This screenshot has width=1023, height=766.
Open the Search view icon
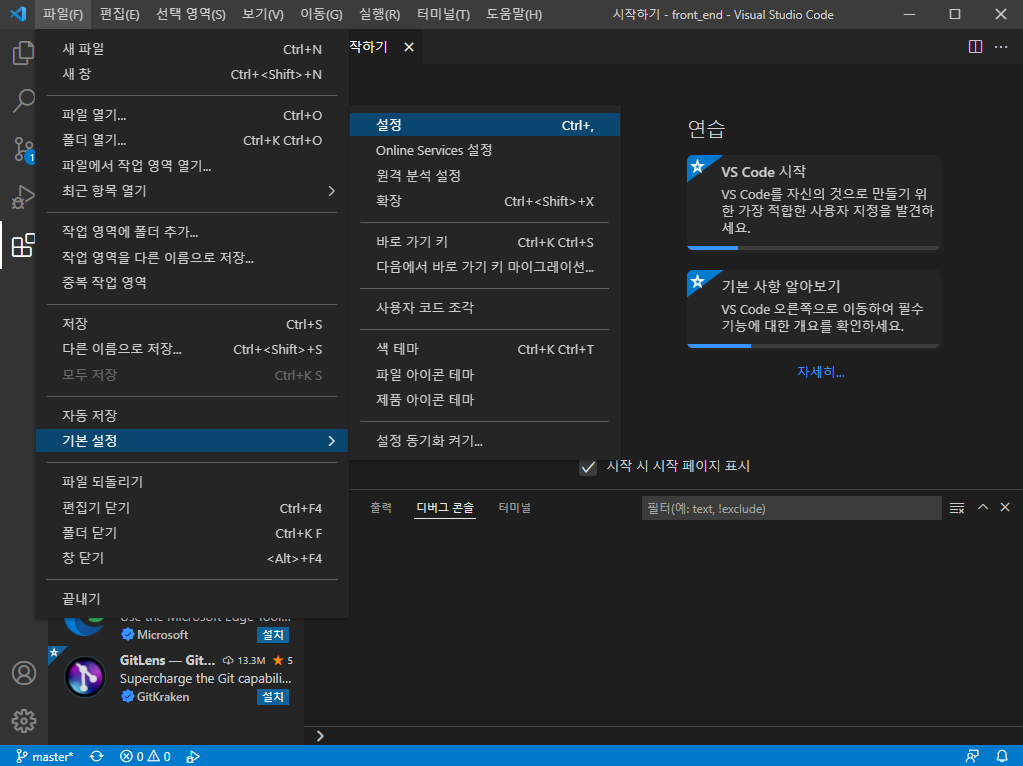pos(23,101)
